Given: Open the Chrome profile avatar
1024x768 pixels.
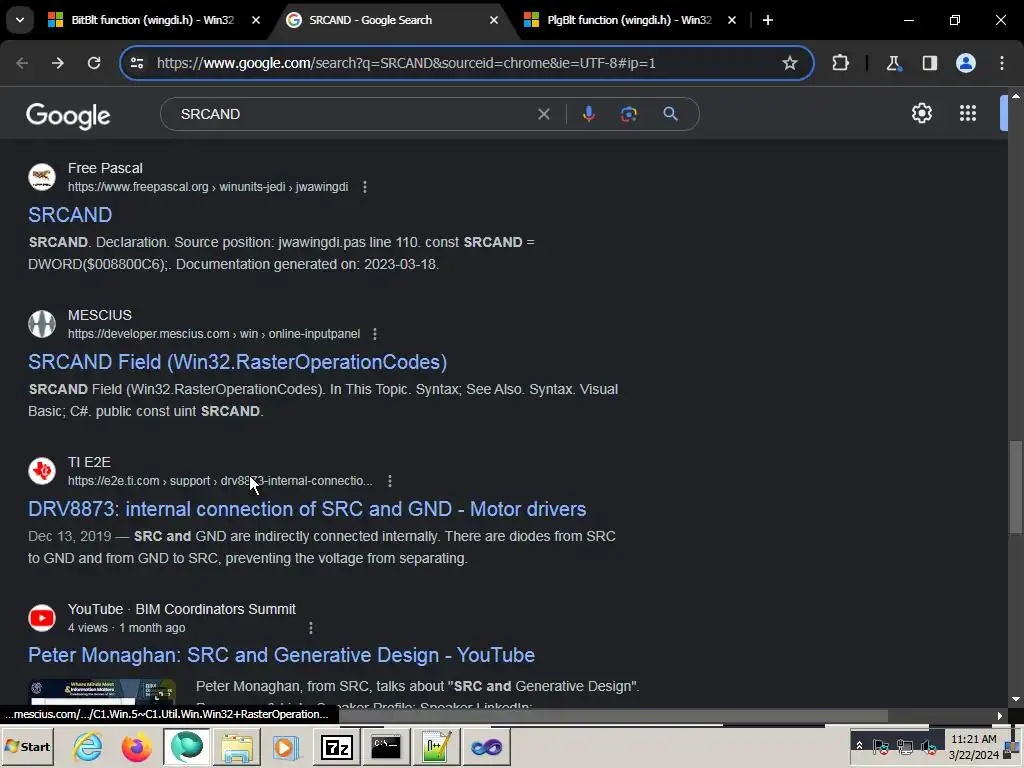Looking at the screenshot, I should point(966,63).
